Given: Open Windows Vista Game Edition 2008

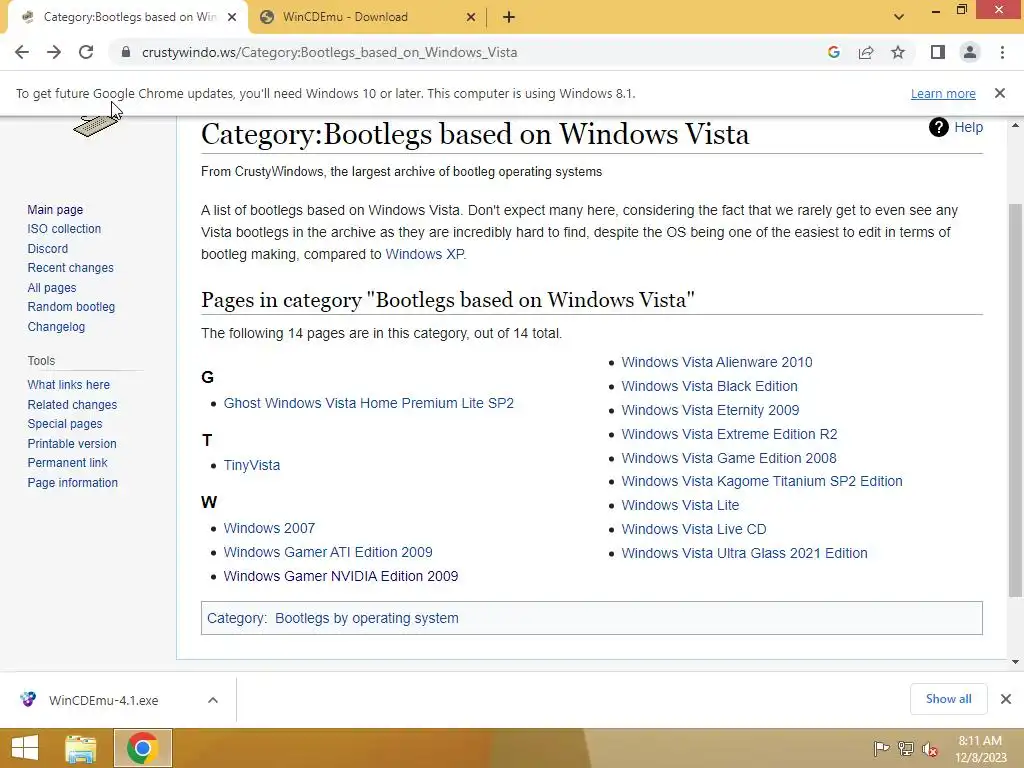Looking at the screenshot, I should 729,458.
